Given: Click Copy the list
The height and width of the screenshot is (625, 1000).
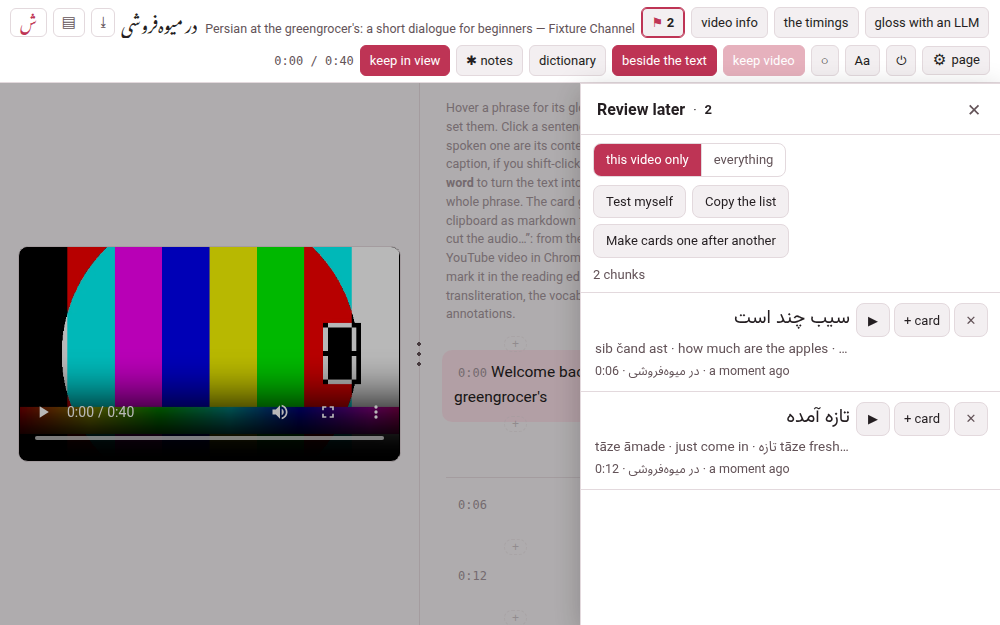Looking at the screenshot, I should pos(740,202).
